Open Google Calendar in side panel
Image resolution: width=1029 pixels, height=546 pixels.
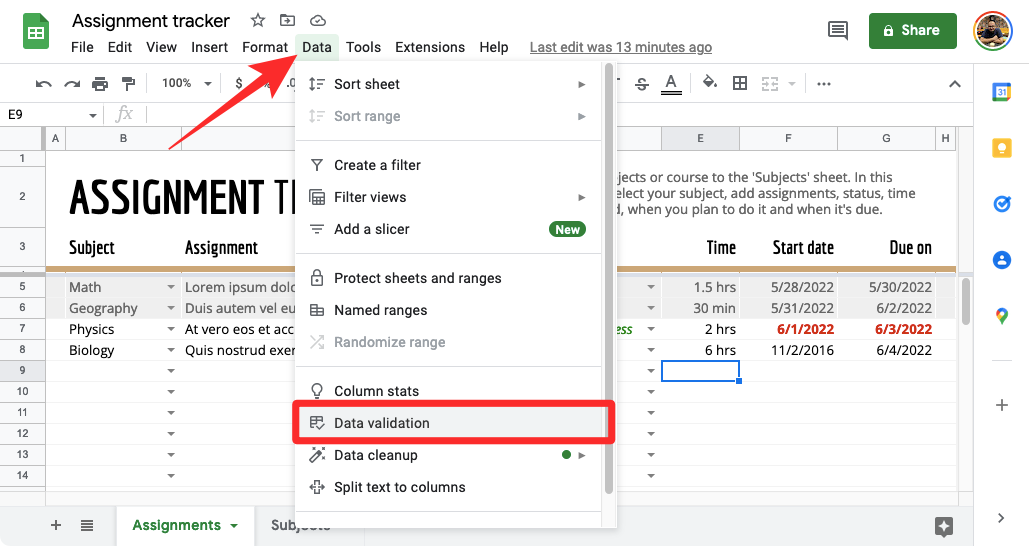pyautogui.click(x=1001, y=92)
